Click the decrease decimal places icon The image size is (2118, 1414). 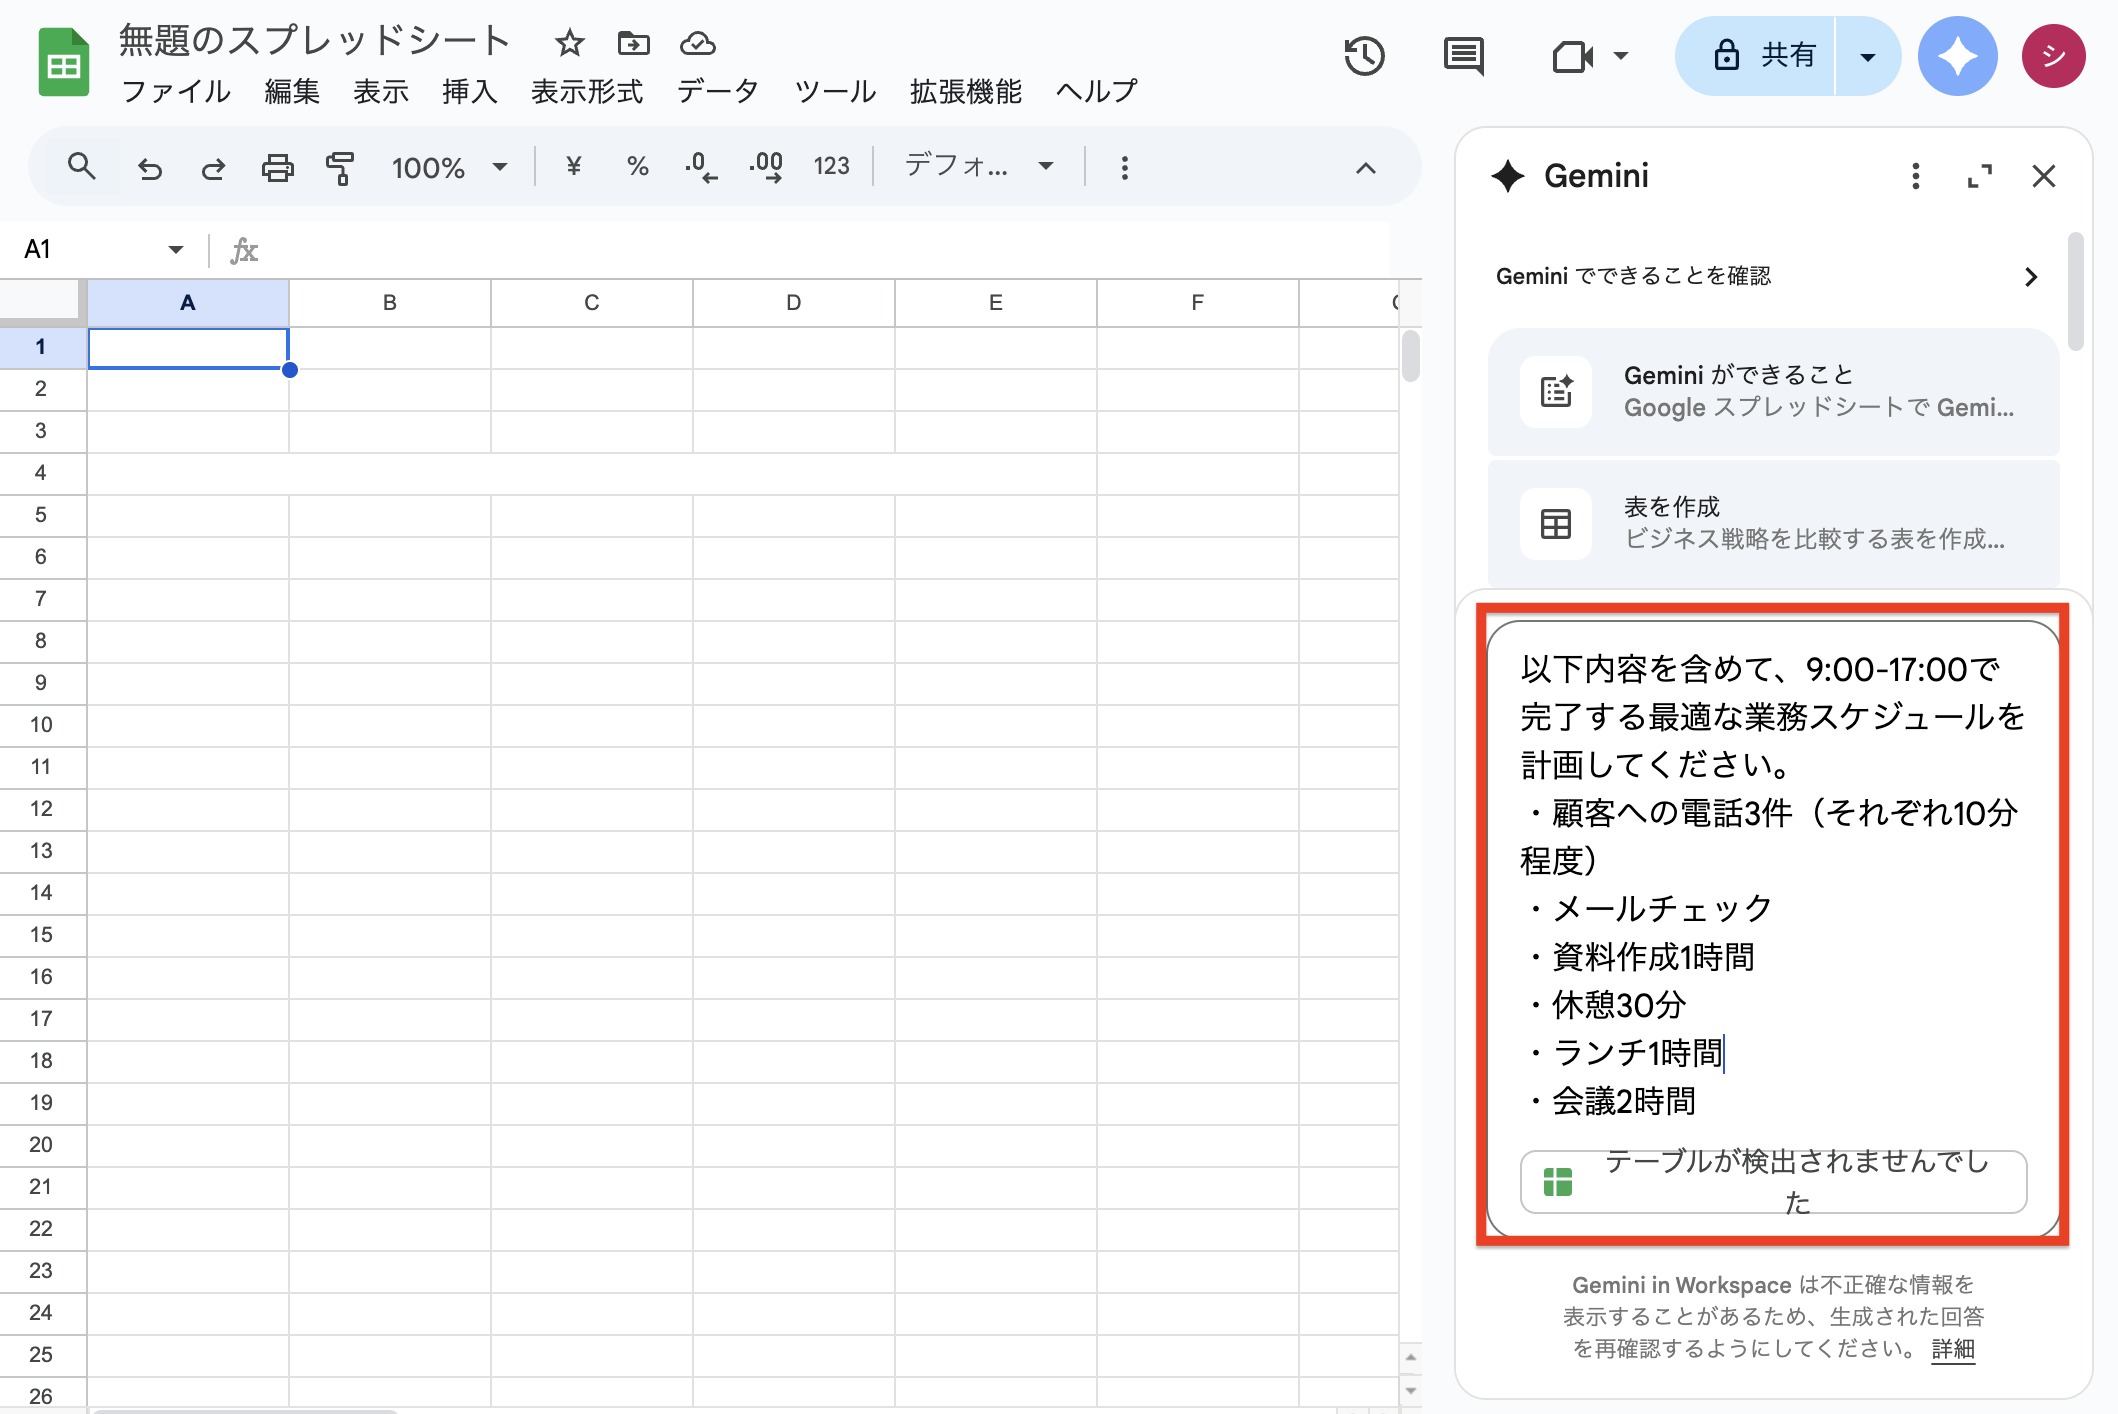coord(700,167)
